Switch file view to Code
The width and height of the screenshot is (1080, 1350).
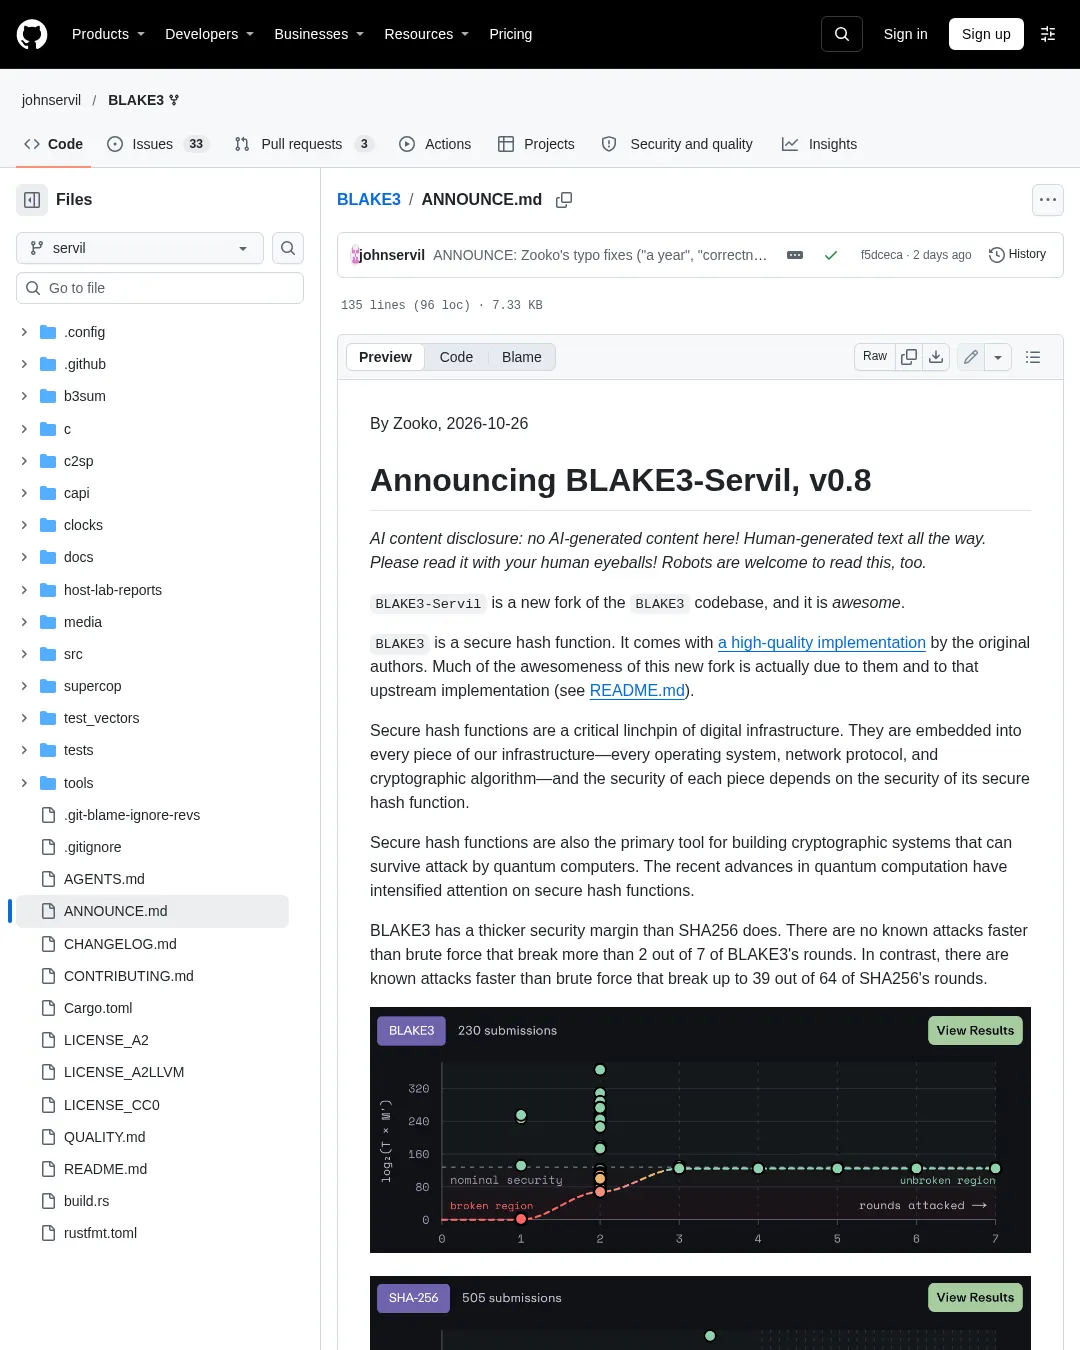(456, 357)
